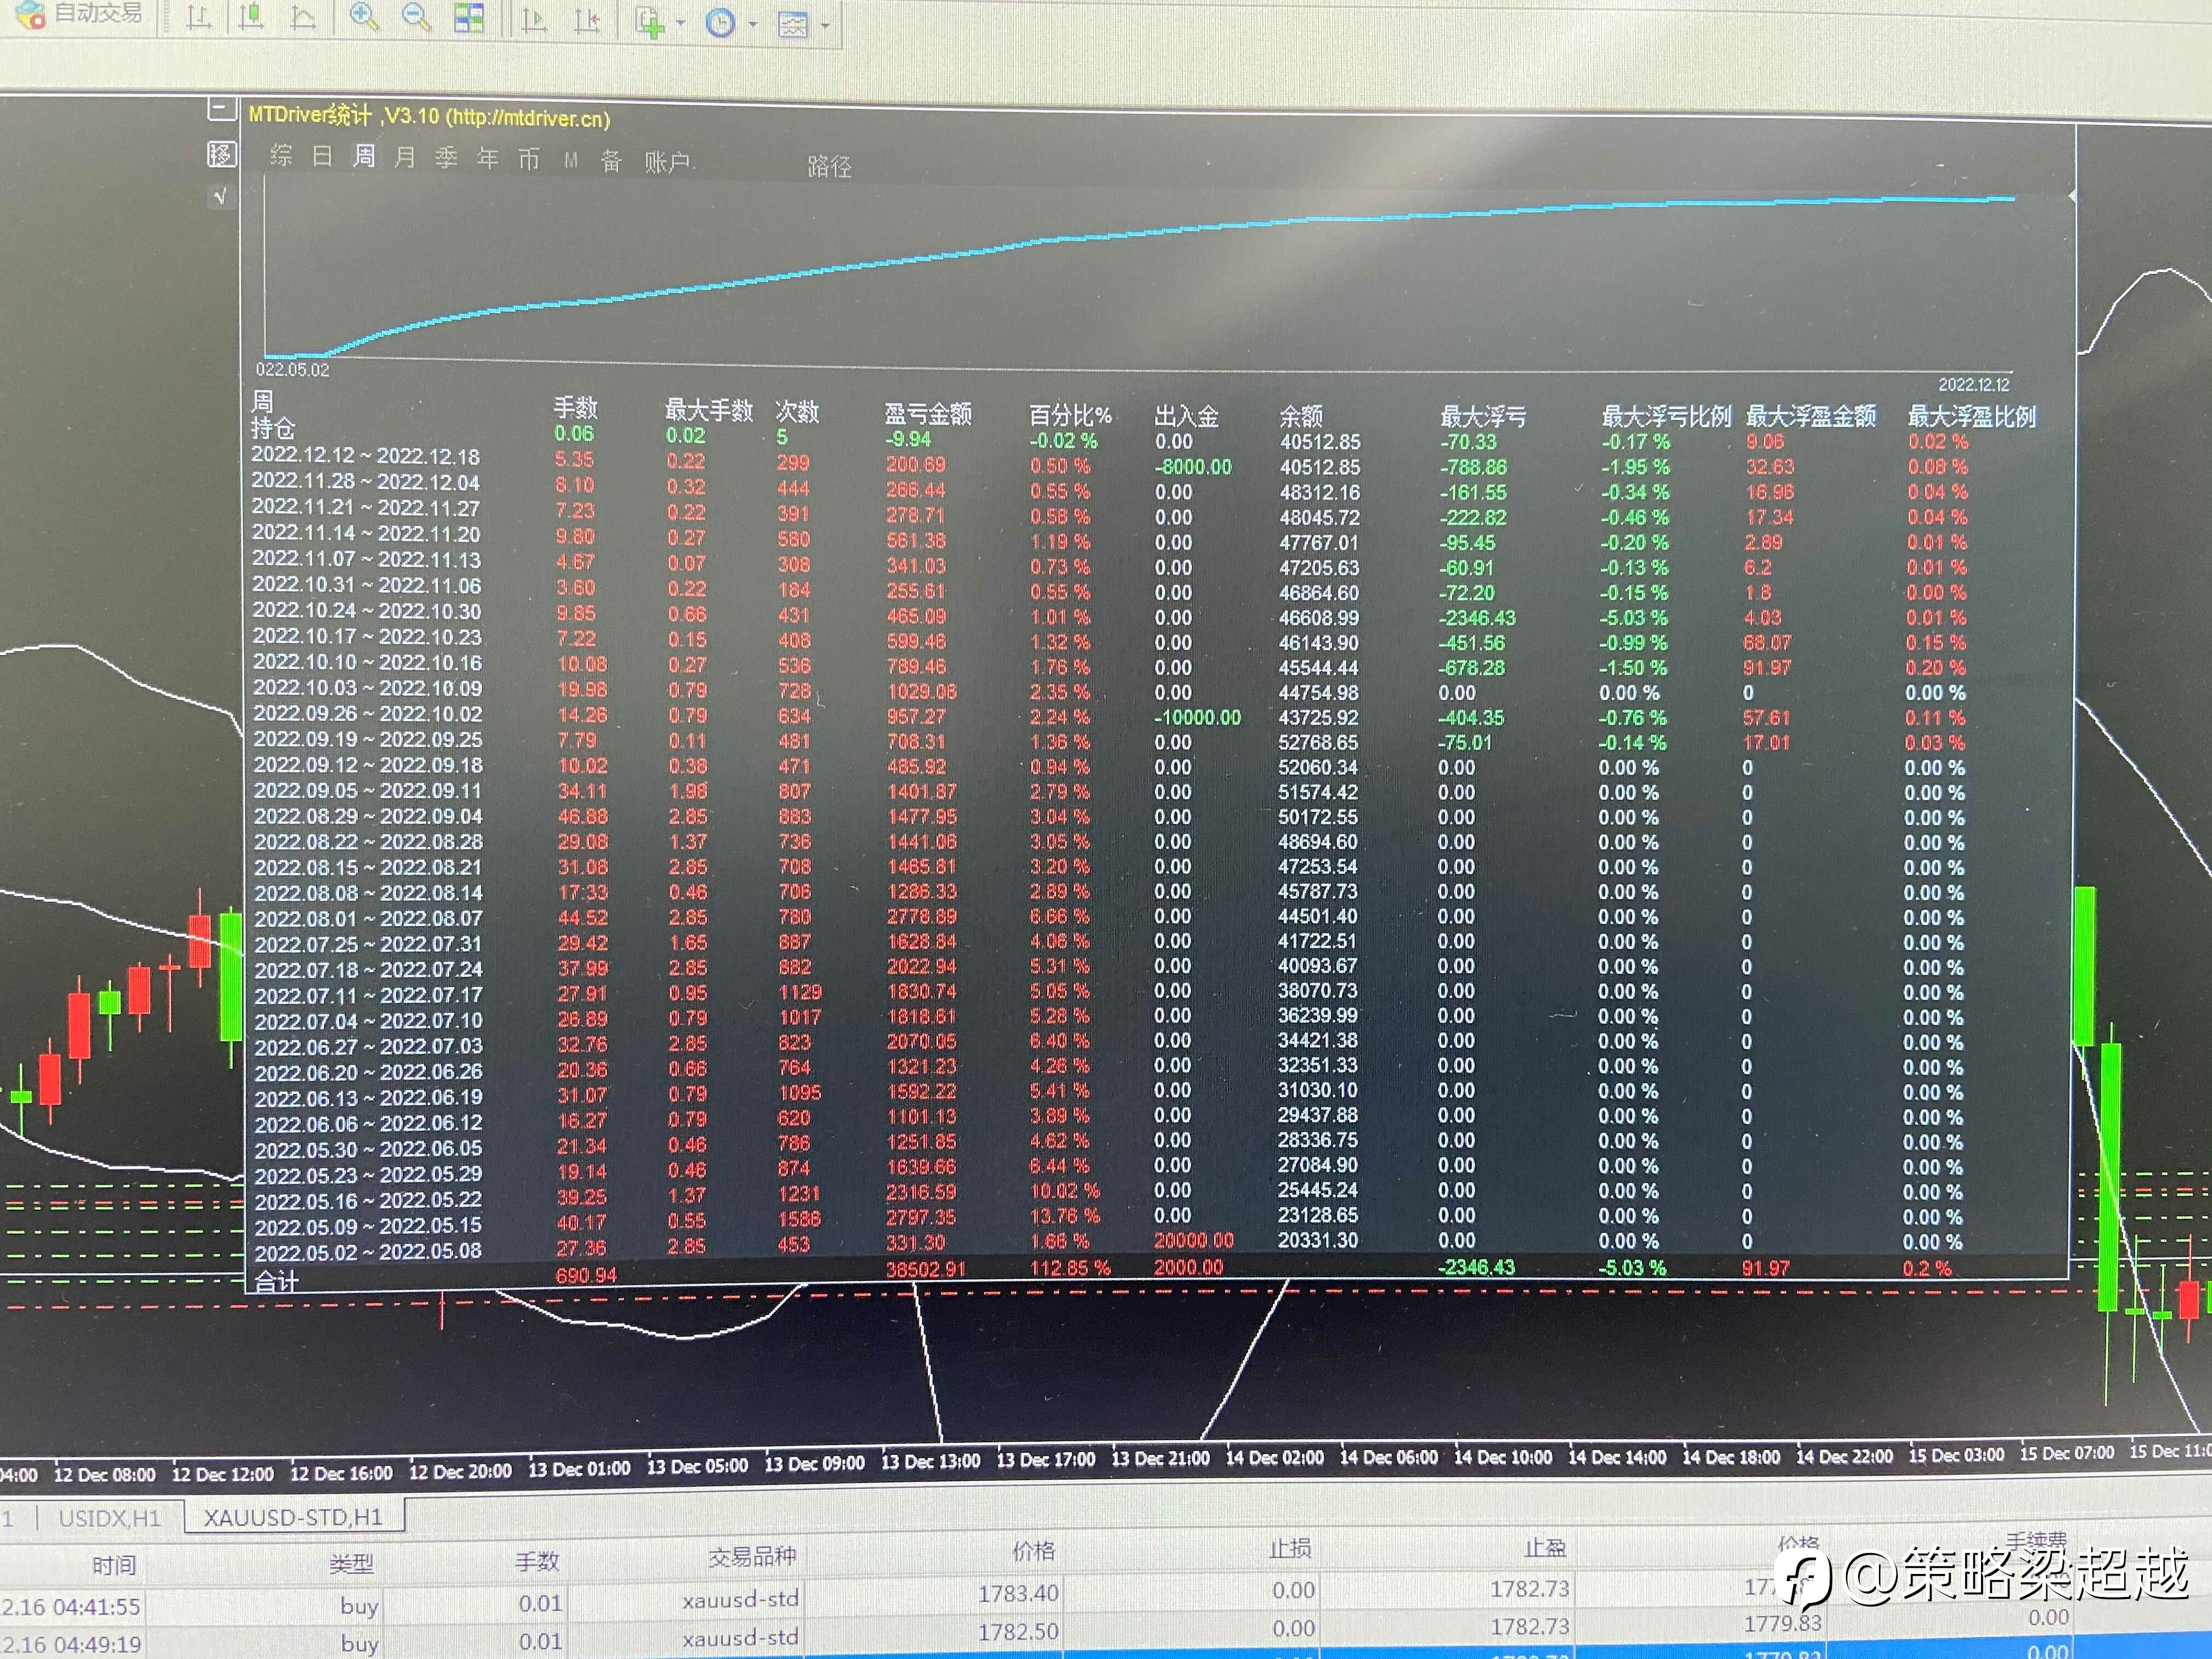
Task: Click the 手数 column header in statistics
Action: tap(575, 408)
